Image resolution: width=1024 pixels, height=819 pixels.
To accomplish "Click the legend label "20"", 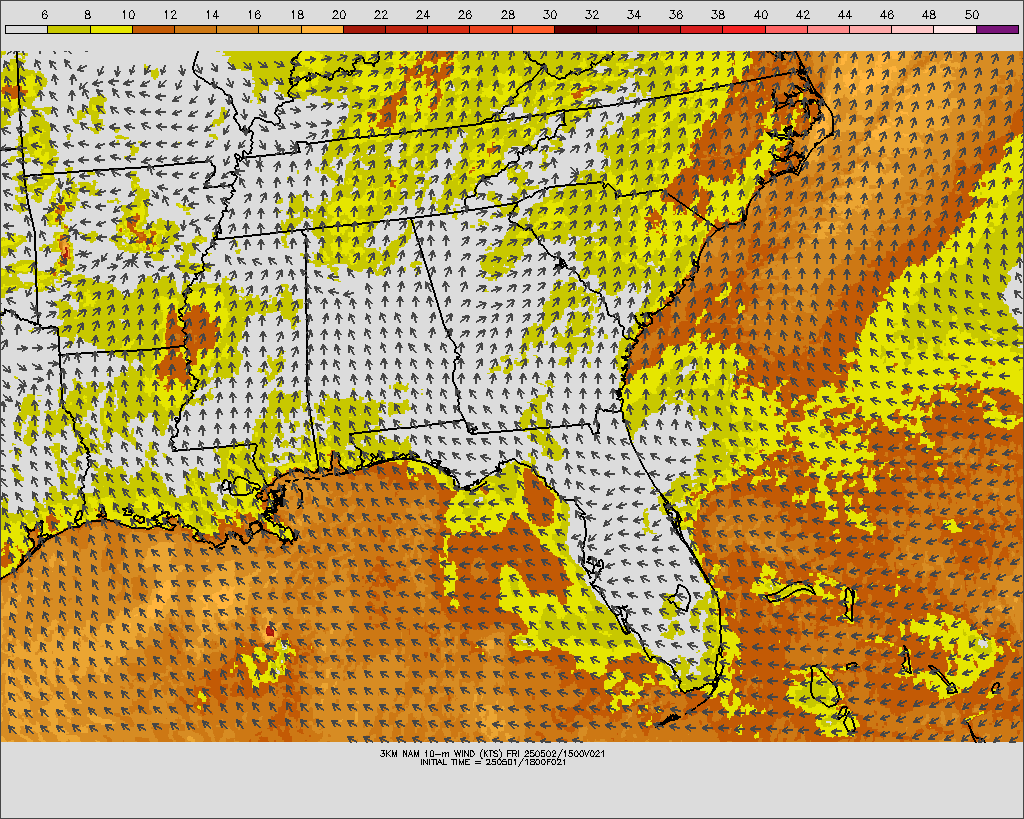I will click(338, 15).
